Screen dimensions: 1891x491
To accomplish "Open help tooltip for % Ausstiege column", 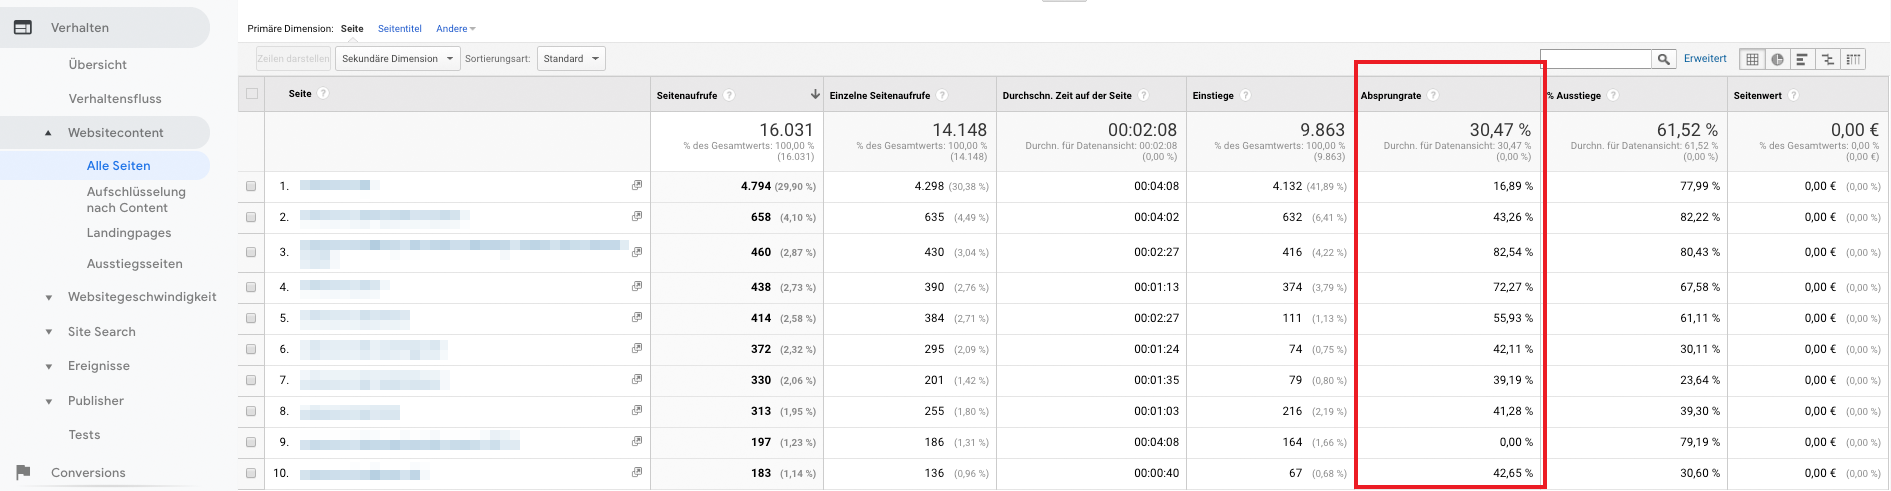I will pos(1613,95).
